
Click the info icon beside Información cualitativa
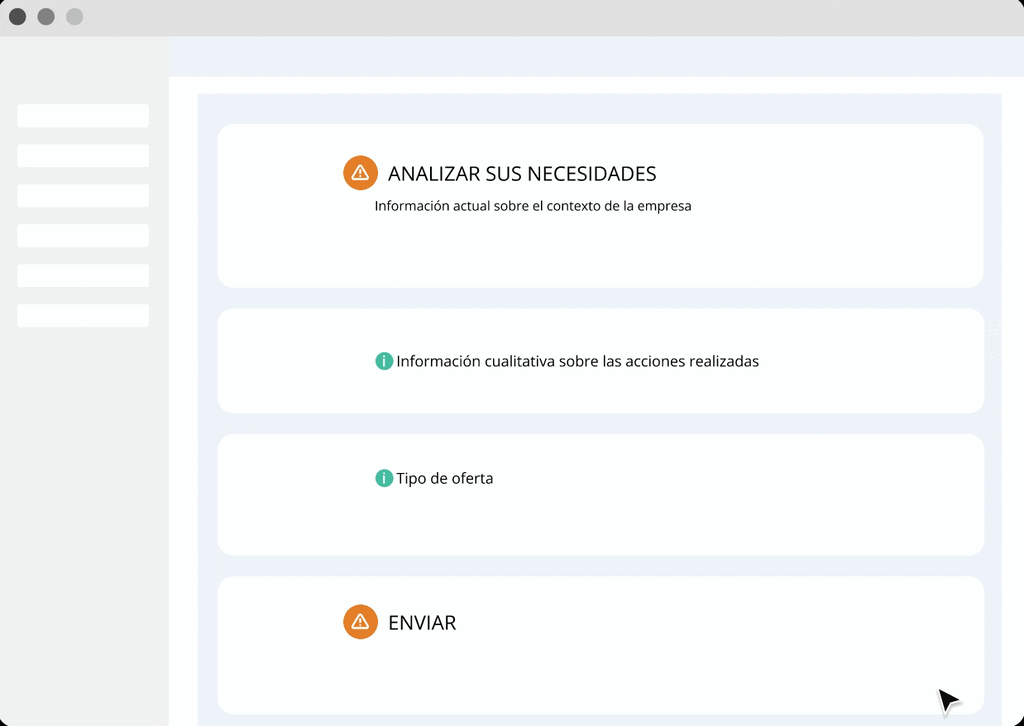[x=384, y=360]
